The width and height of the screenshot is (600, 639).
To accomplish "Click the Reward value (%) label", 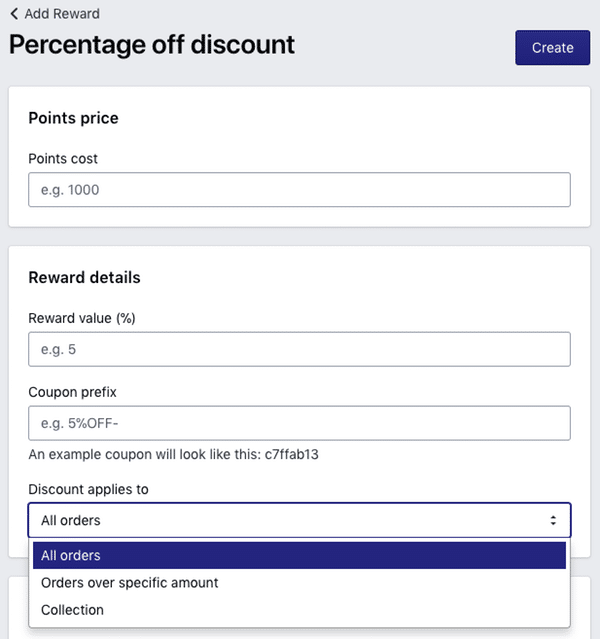I will point(82,318).
